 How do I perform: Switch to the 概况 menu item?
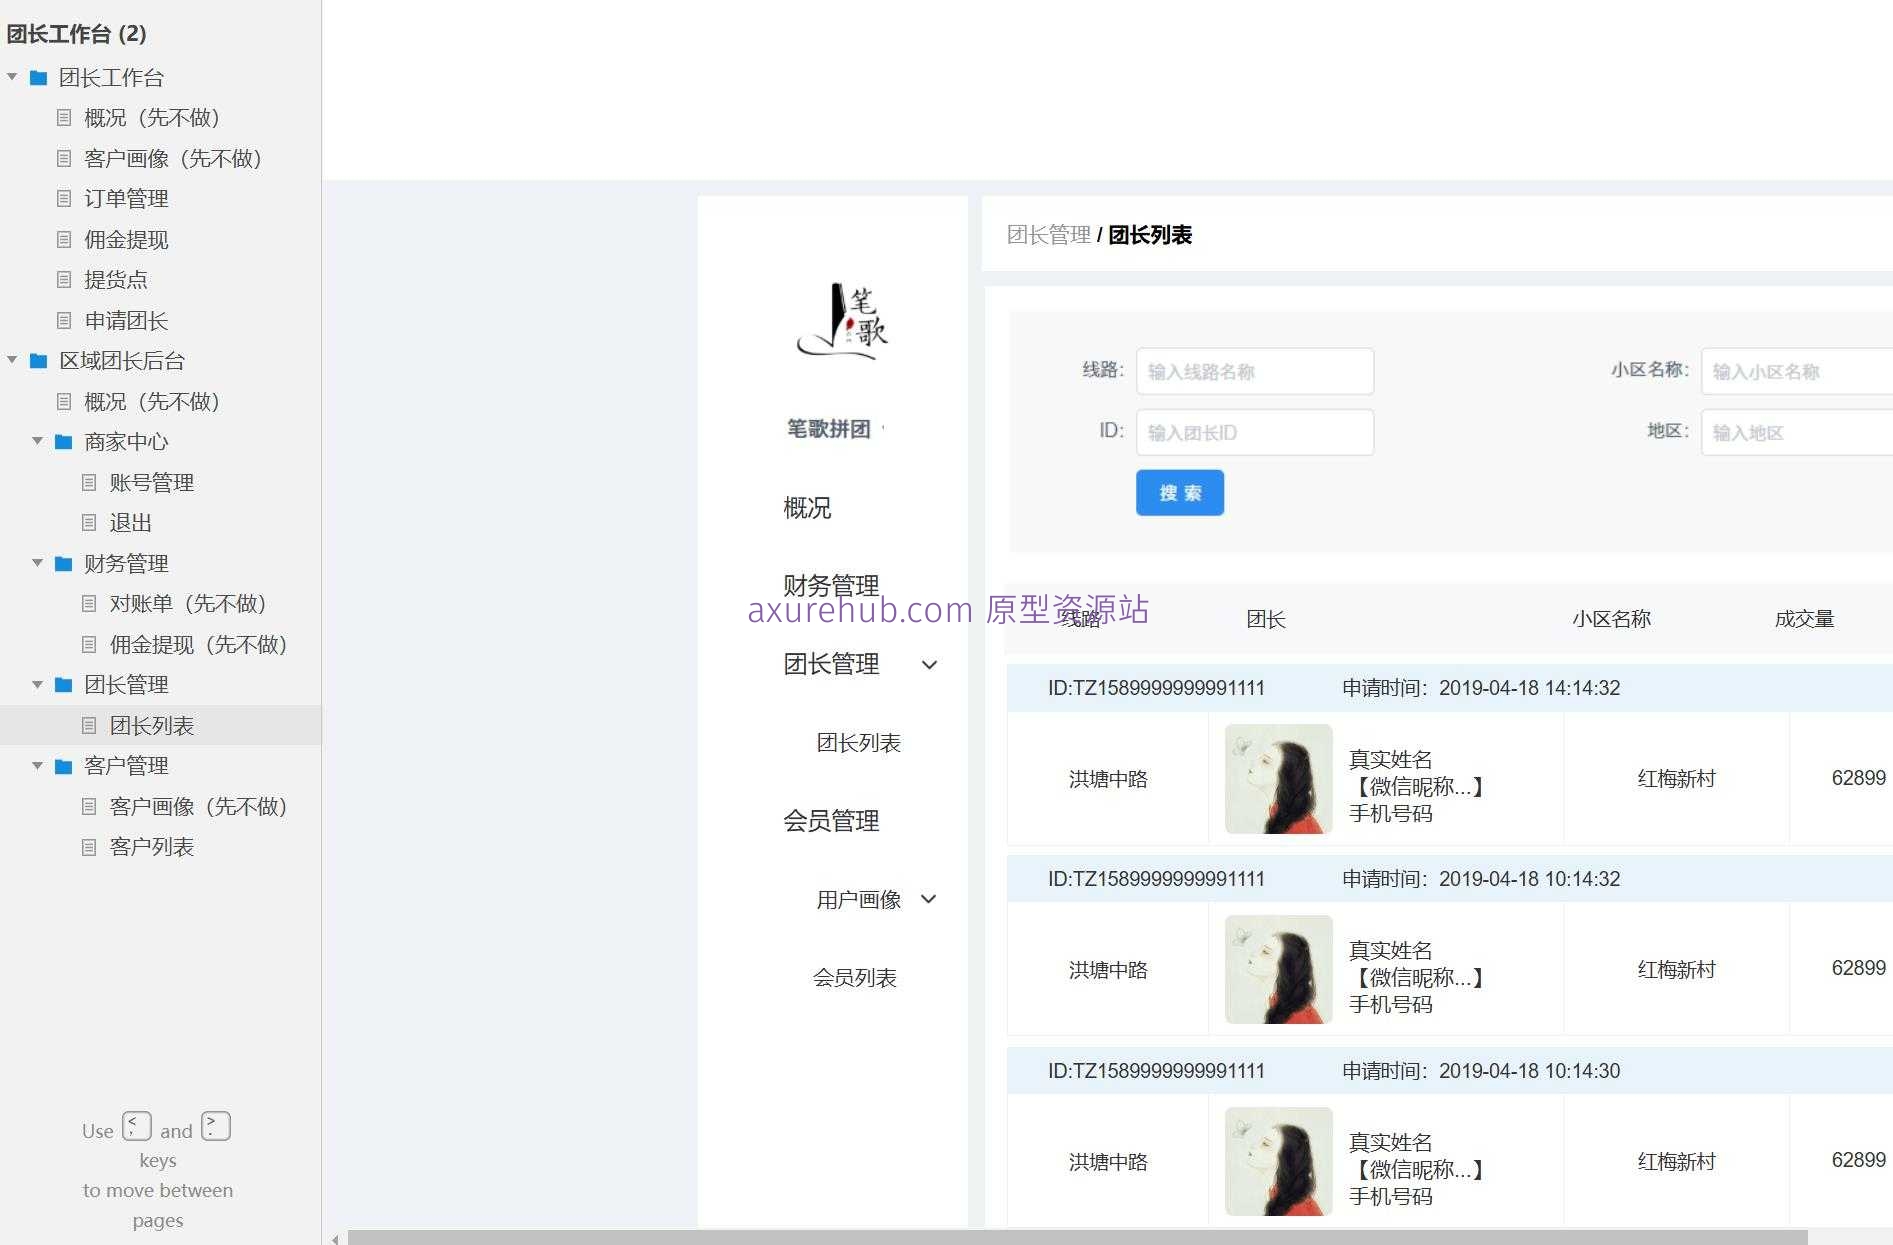click(806, 508)
